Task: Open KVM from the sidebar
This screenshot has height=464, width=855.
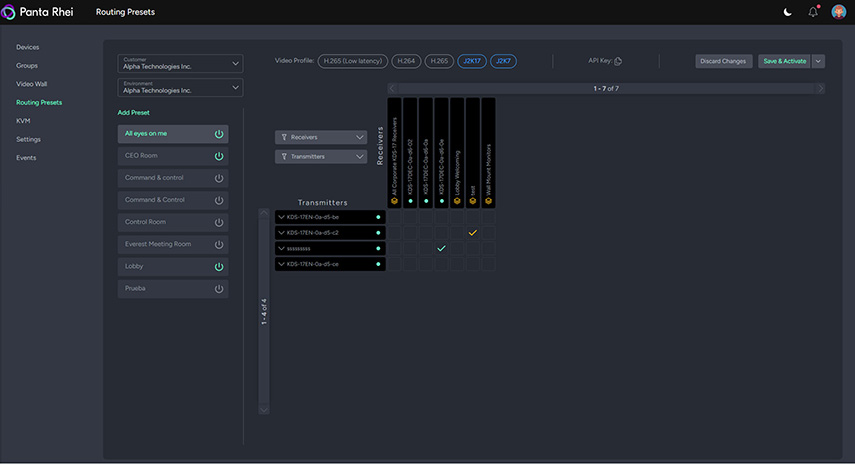Action: point(23,120)
